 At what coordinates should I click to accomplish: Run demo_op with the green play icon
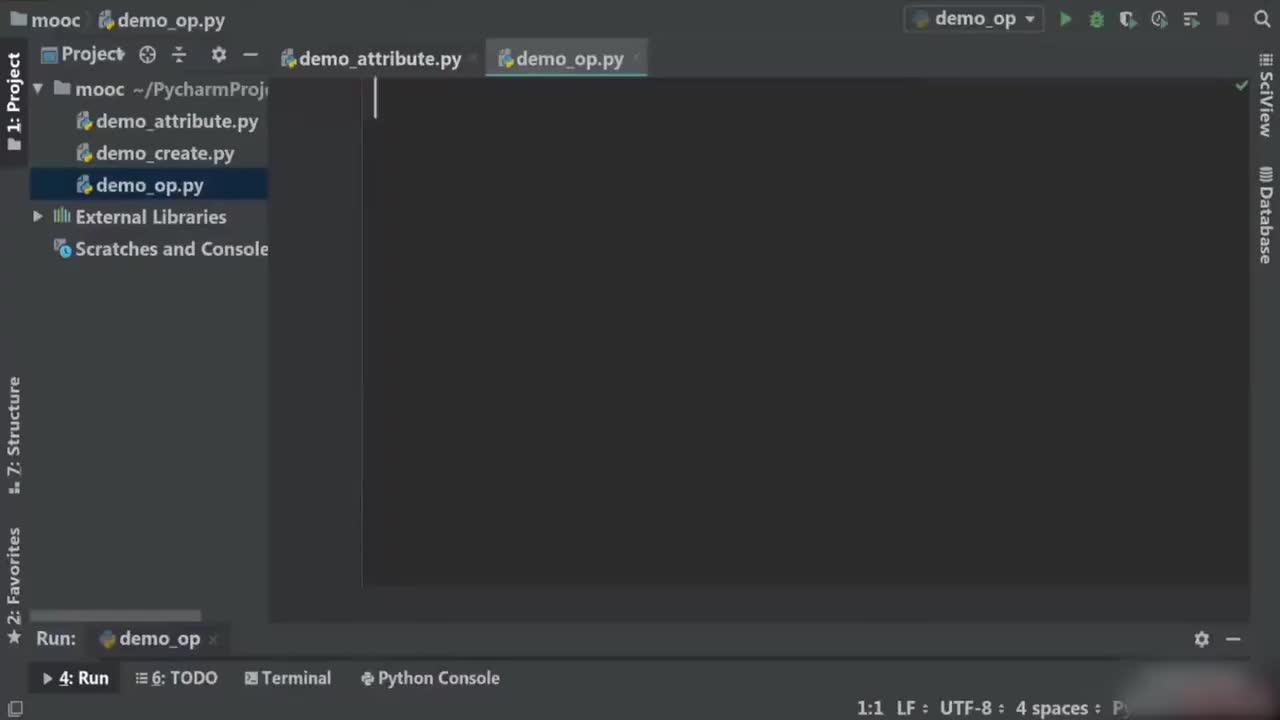click(x=1065, y=19)
